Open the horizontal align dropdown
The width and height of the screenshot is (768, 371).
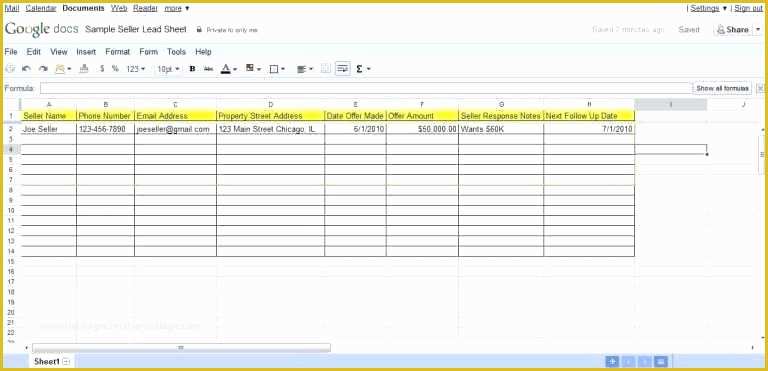(x=305, y=69)
